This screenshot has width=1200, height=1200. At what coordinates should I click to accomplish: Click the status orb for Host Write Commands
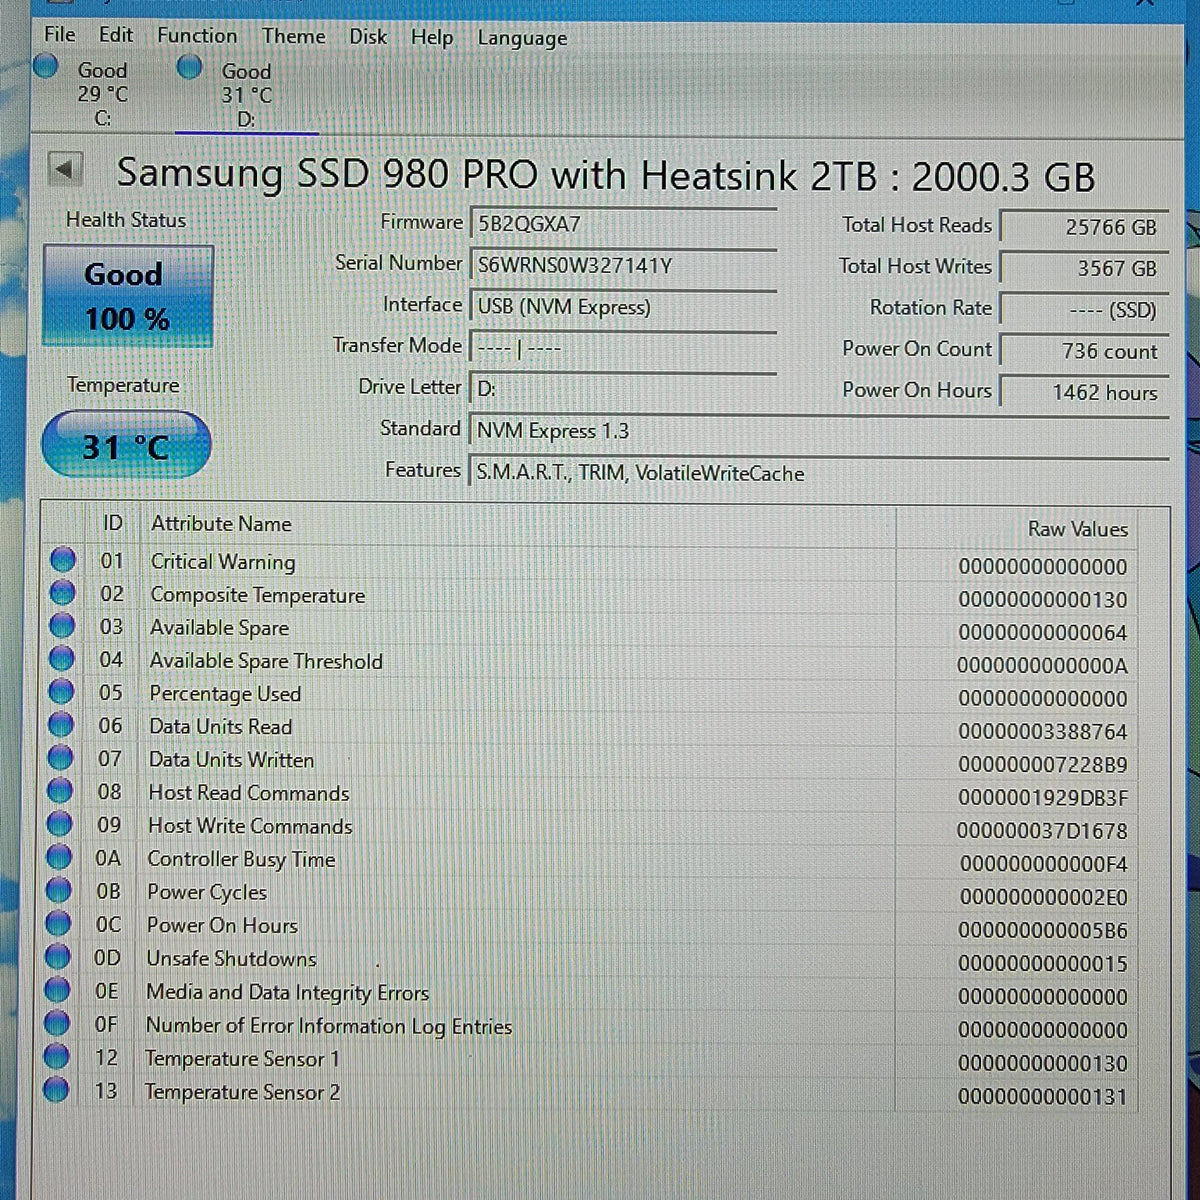coord(60,824)
